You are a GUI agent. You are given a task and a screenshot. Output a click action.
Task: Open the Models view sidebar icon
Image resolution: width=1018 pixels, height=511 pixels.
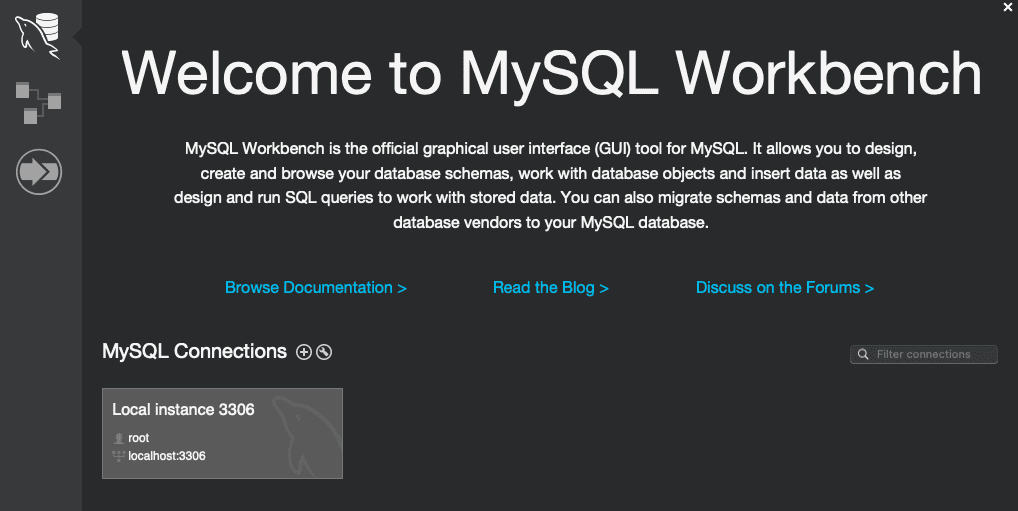pos(38,103)
